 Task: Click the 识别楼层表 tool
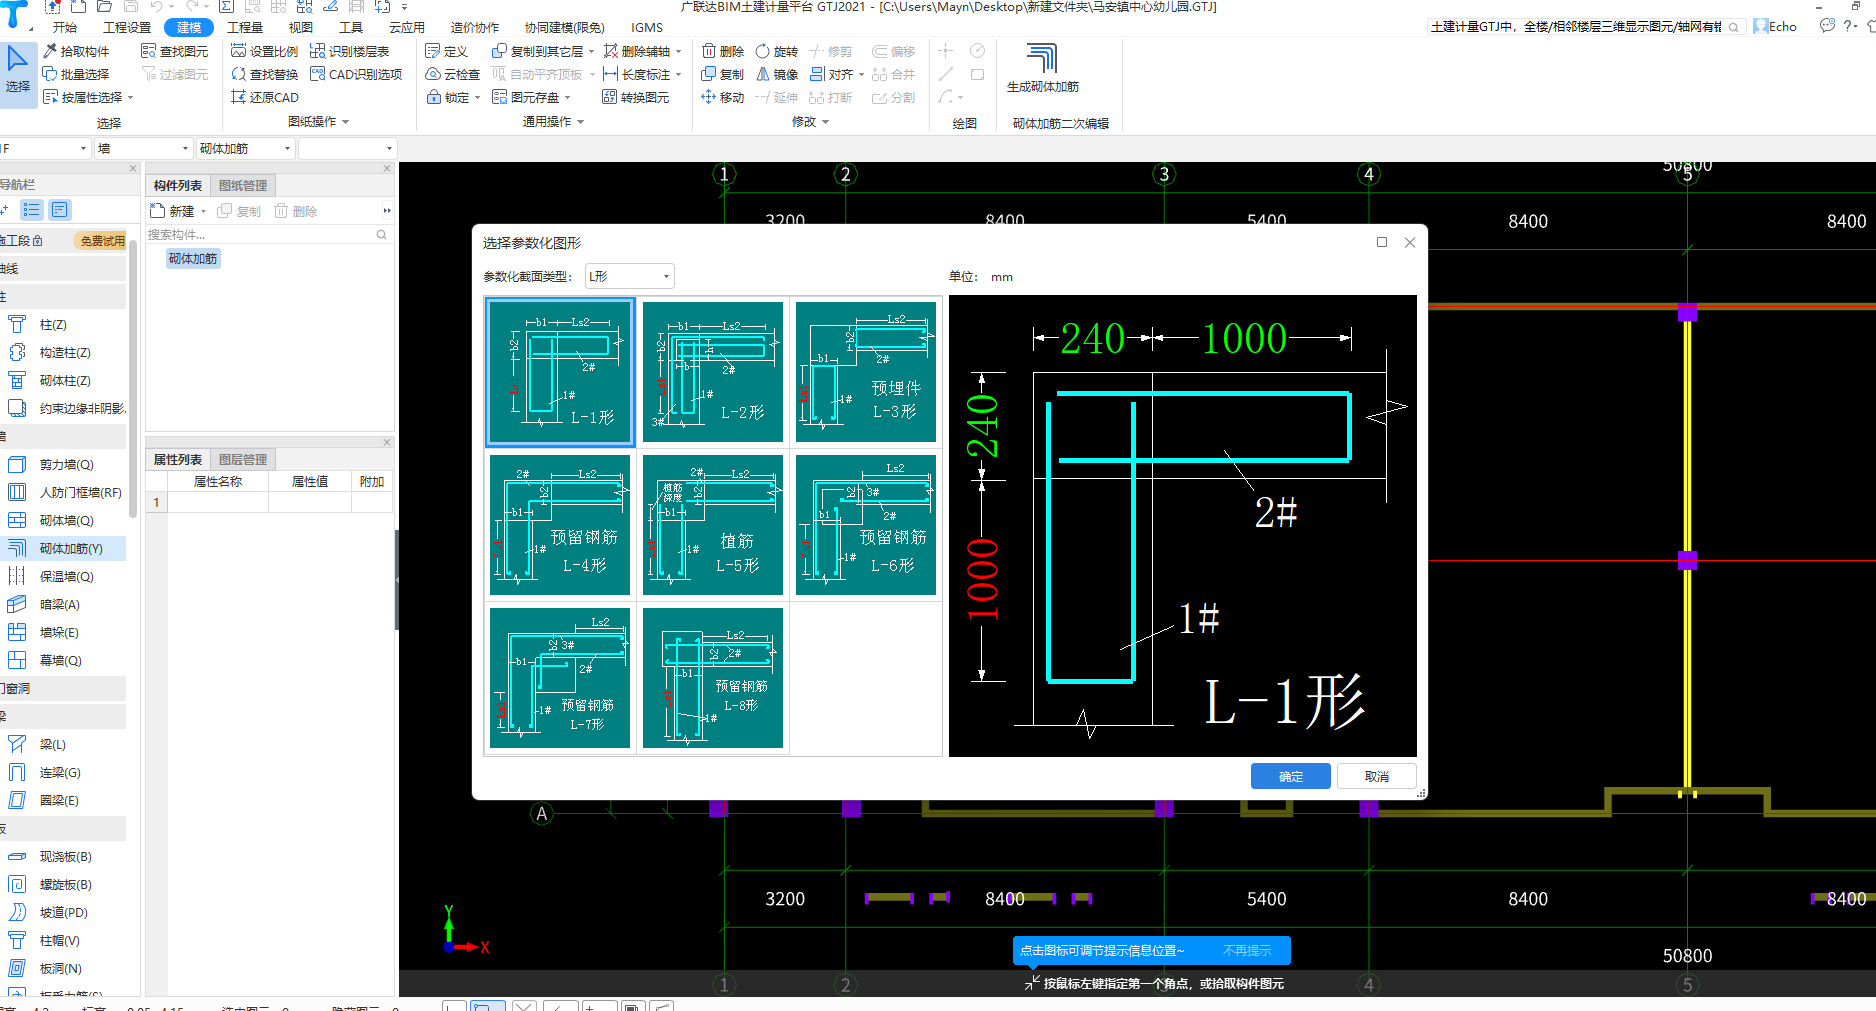(349, 51)
